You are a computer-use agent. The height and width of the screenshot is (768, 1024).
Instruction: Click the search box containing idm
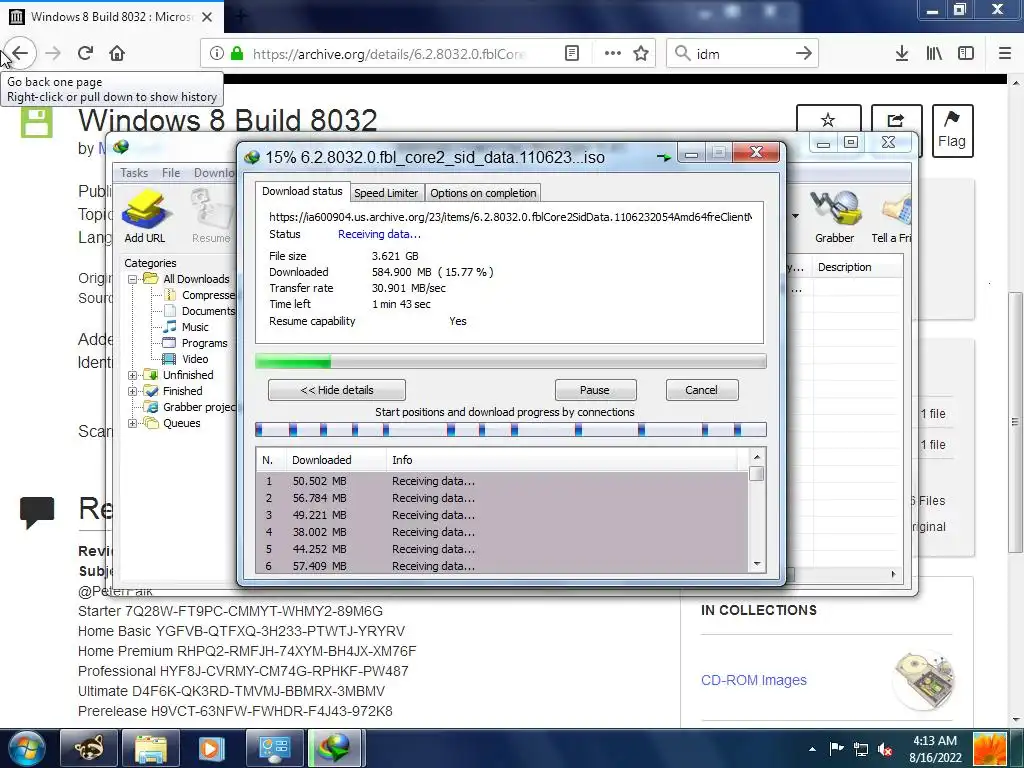click(743, 54)
